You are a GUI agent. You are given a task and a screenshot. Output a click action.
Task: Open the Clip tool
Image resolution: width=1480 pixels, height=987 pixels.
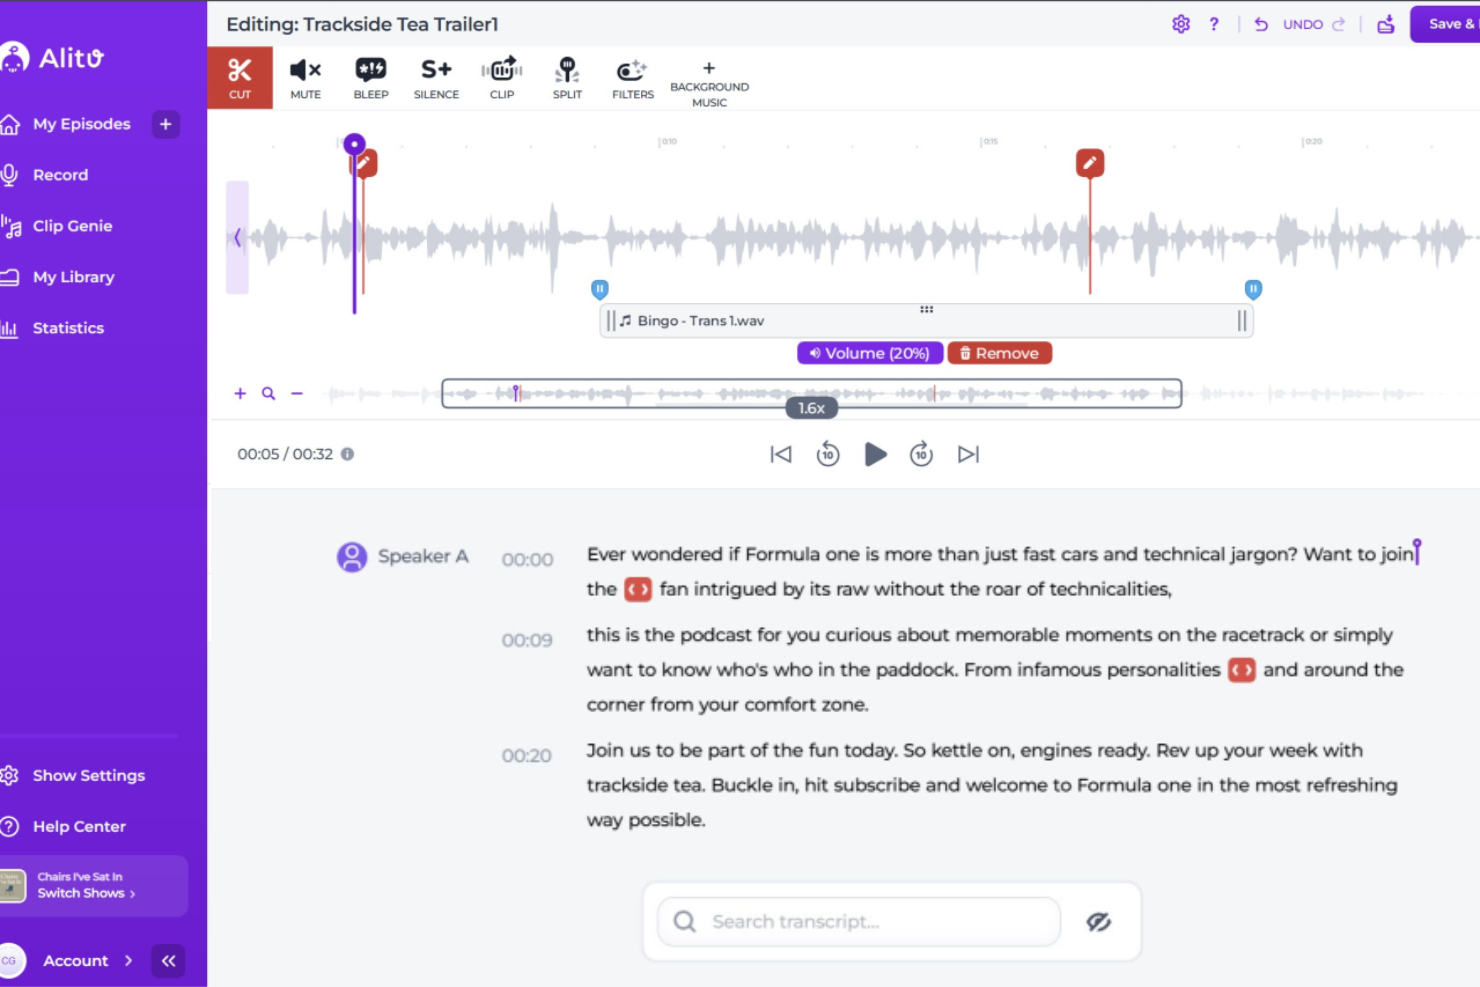click(x=501, y=77)
